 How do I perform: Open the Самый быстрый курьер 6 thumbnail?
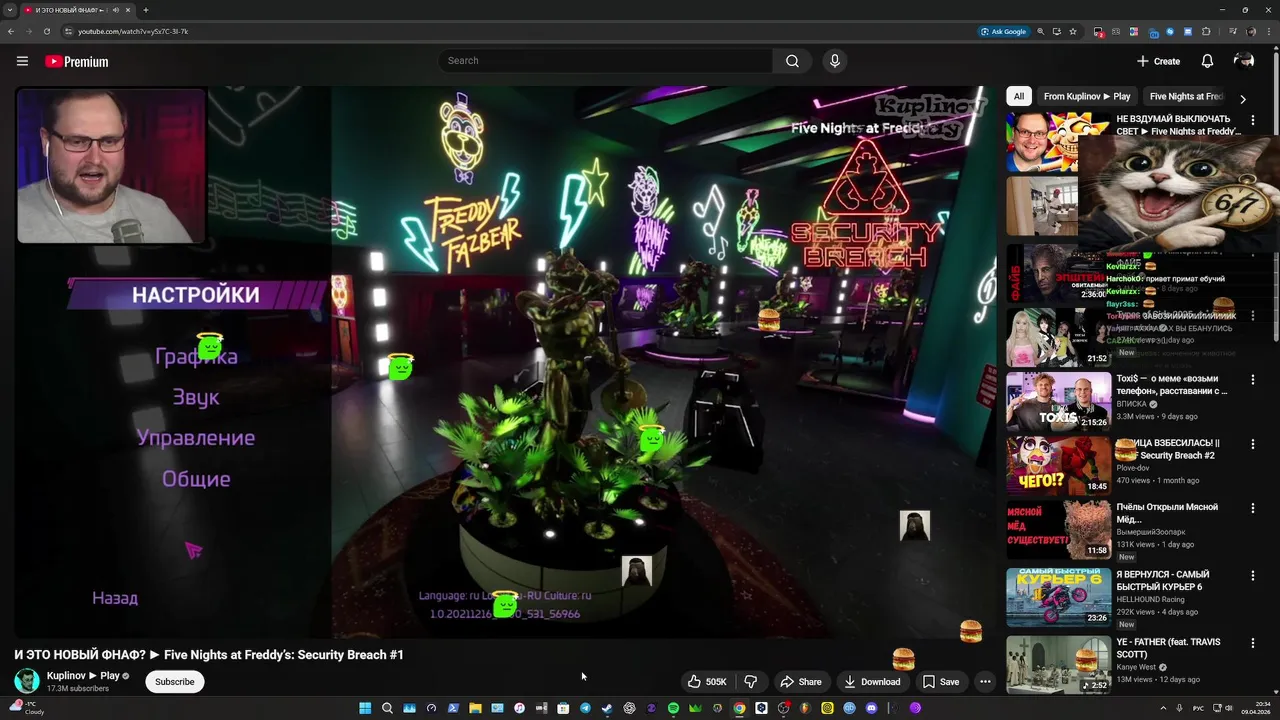(1058, 597)
